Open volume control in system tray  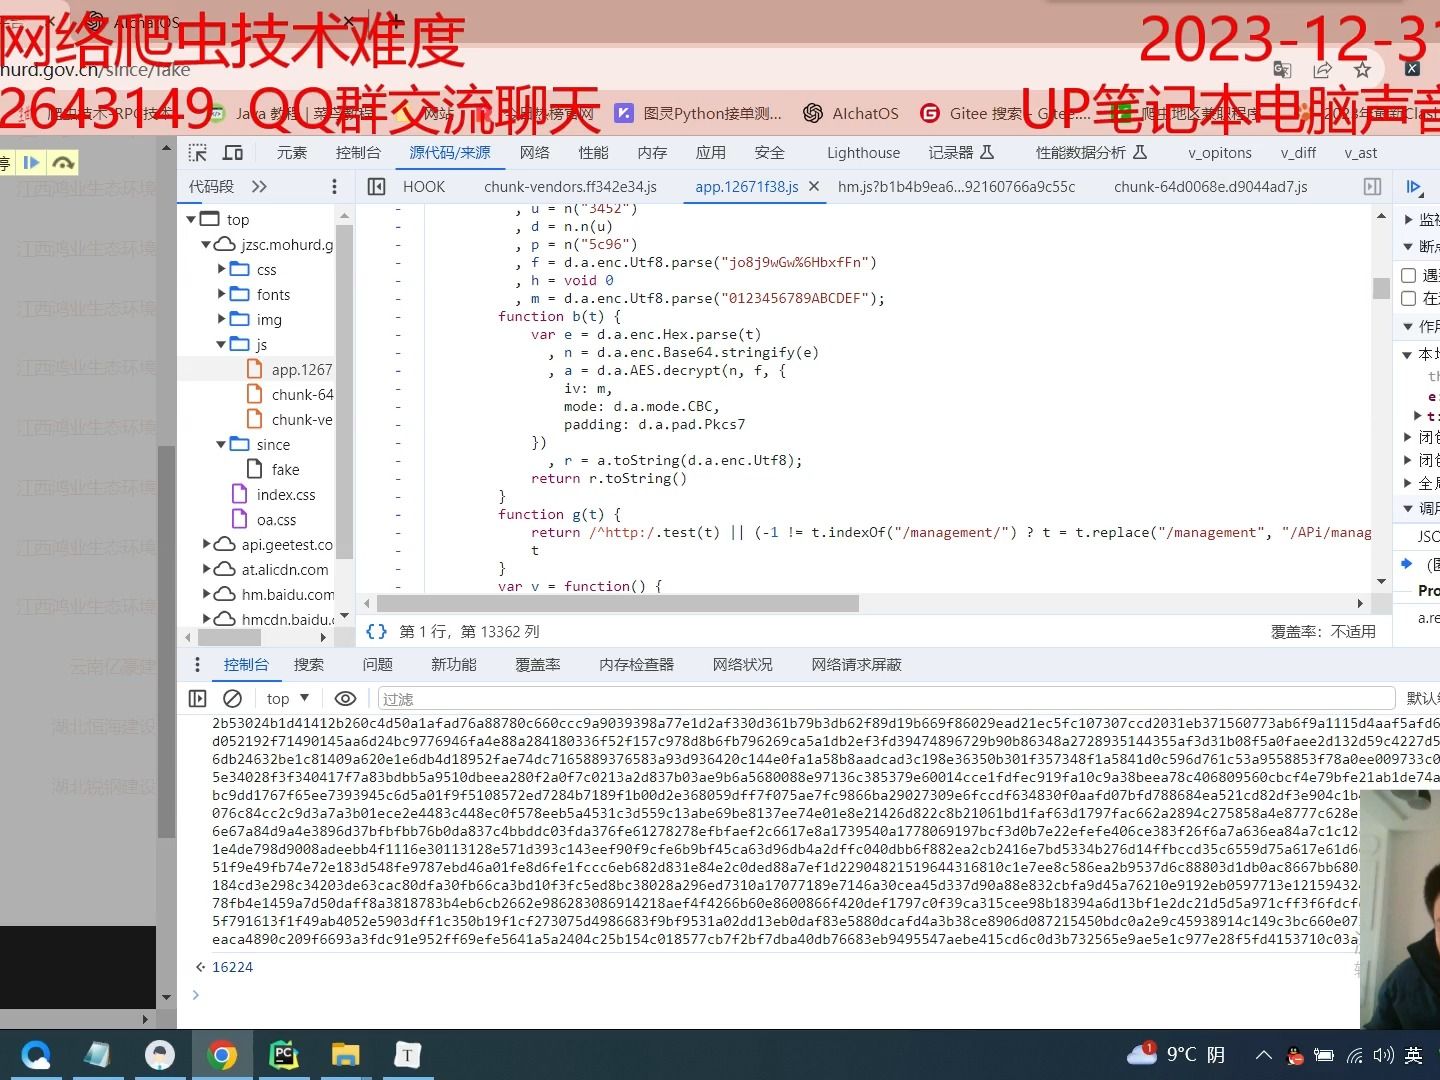coord(1384,1055)
